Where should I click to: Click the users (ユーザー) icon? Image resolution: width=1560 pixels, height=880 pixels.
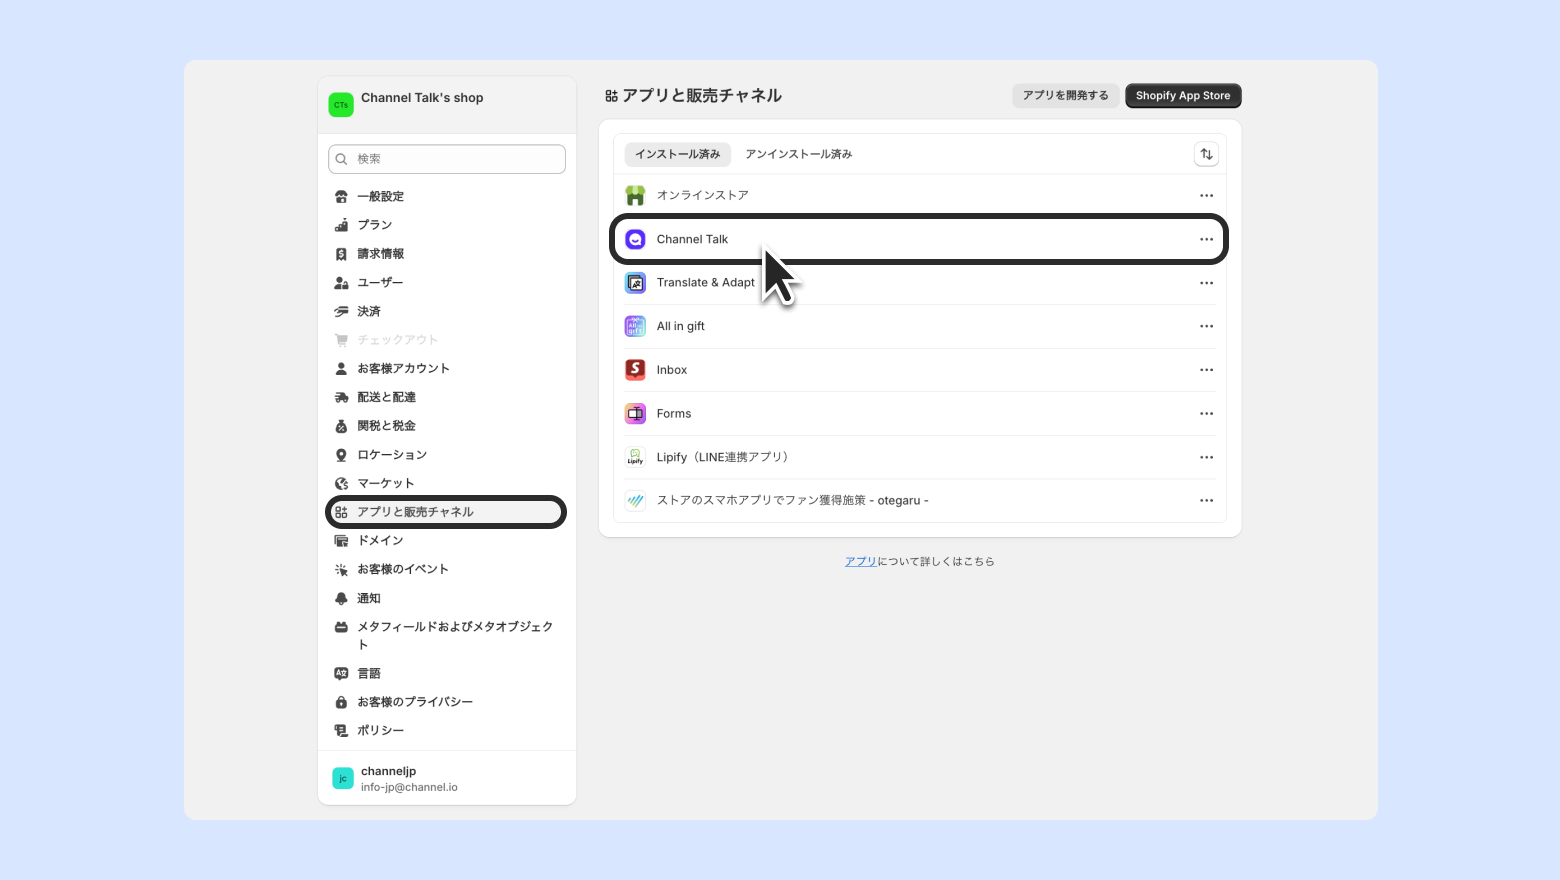point(341,283)
